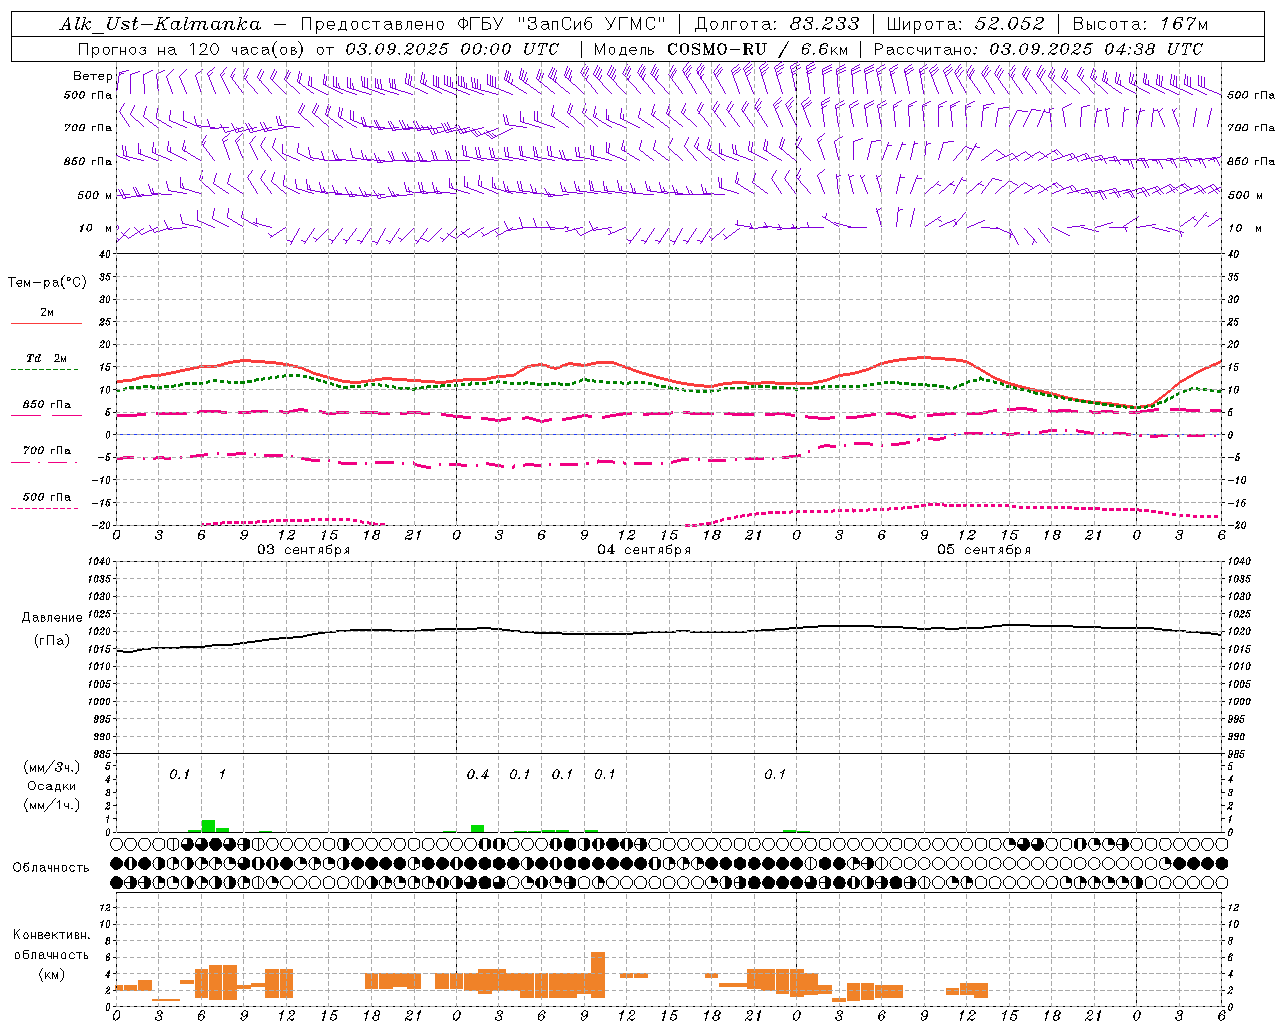
Task: Click the 05 сентября date label
Action: pos(984,550)
